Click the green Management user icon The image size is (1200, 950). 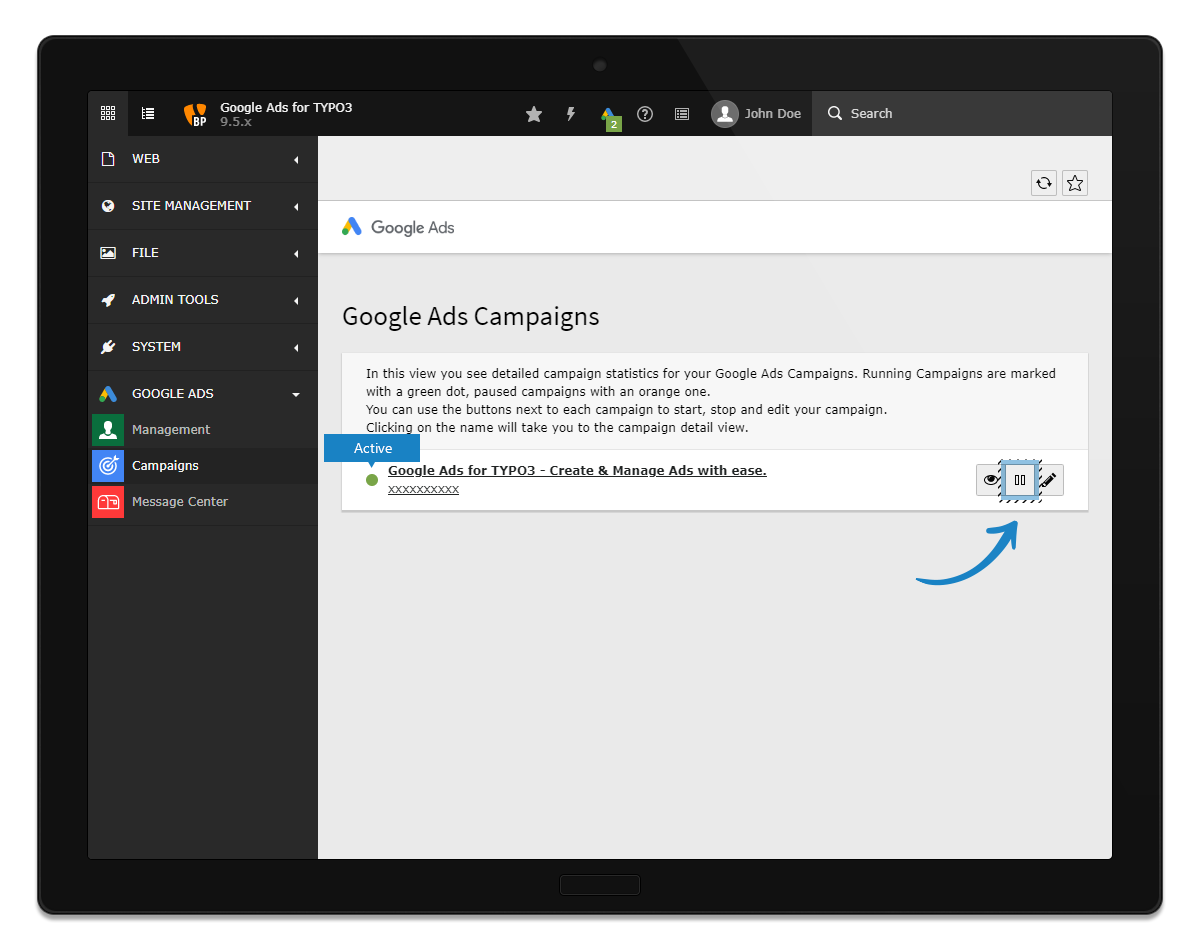(108, 430)
